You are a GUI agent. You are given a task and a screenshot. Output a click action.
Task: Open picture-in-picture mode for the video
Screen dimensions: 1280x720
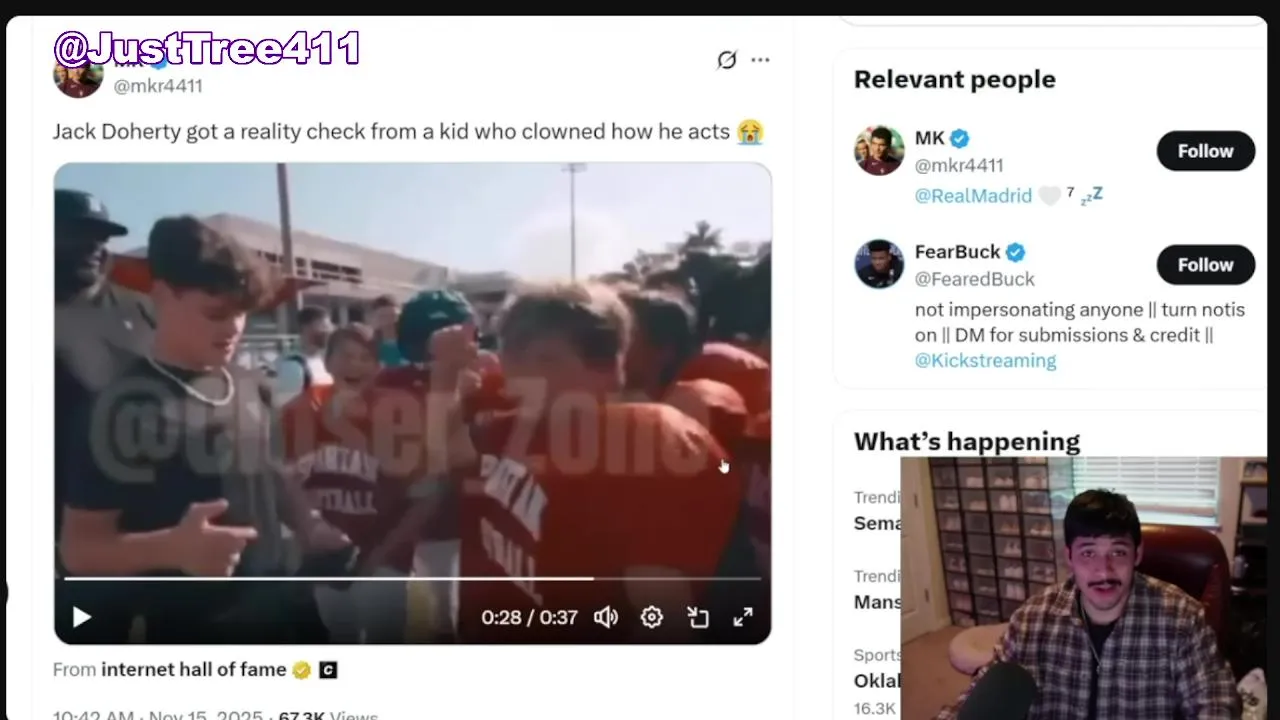(x=698, y=617)
